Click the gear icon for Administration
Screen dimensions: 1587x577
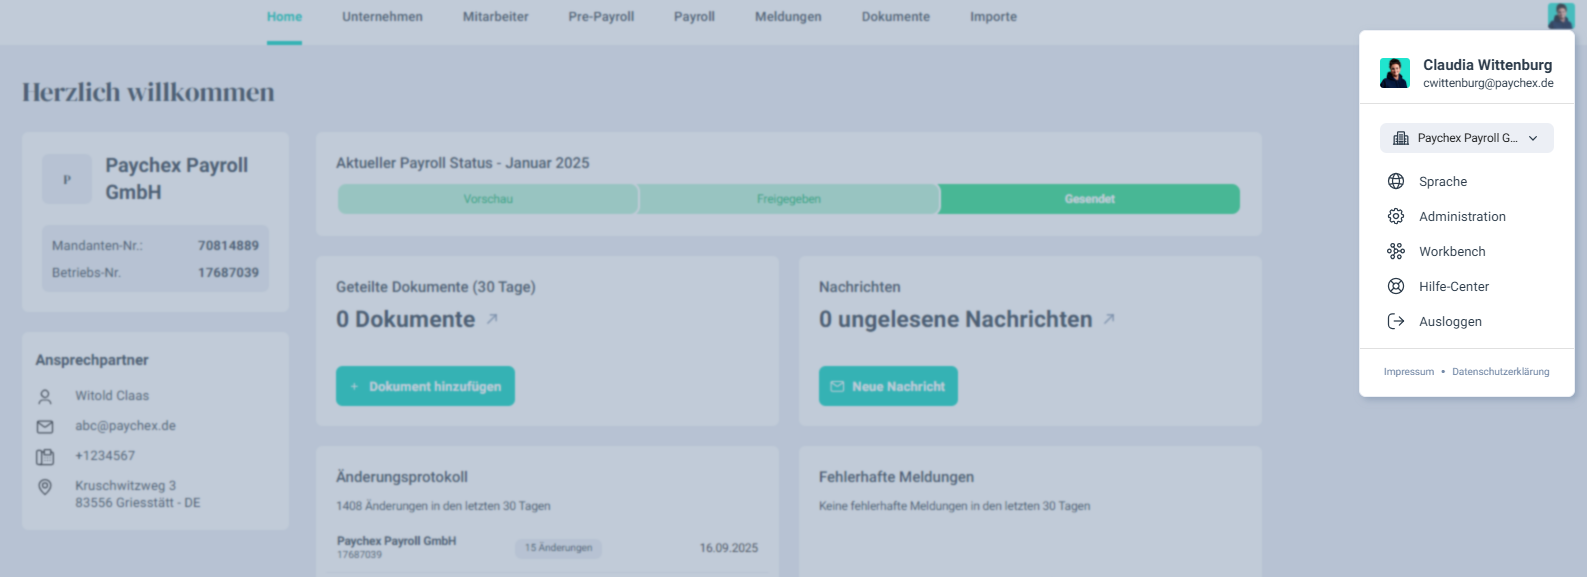tap(1396, 216)
